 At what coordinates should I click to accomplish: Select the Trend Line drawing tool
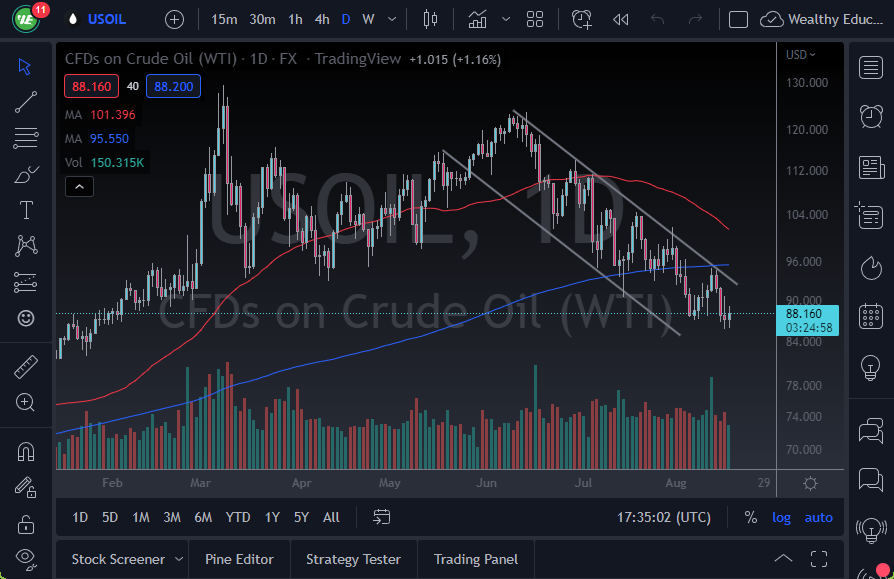click(x=25, y=101)
